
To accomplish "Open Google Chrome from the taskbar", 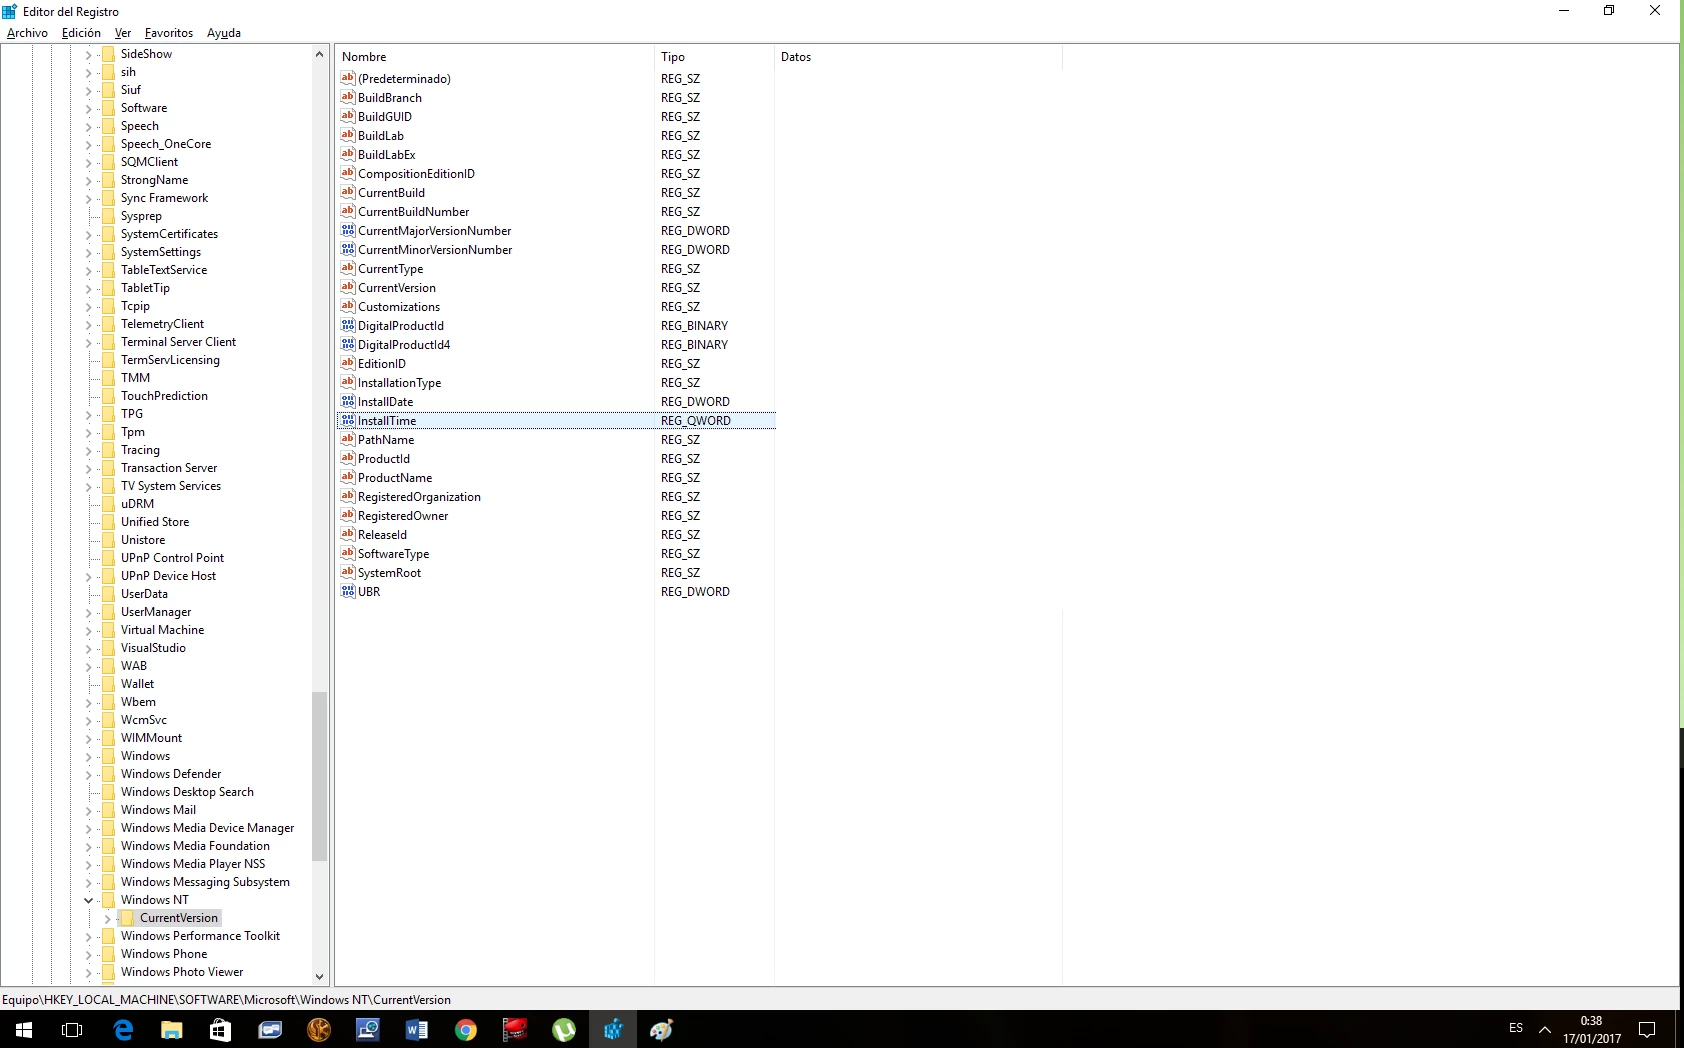I will [466, 1029].
